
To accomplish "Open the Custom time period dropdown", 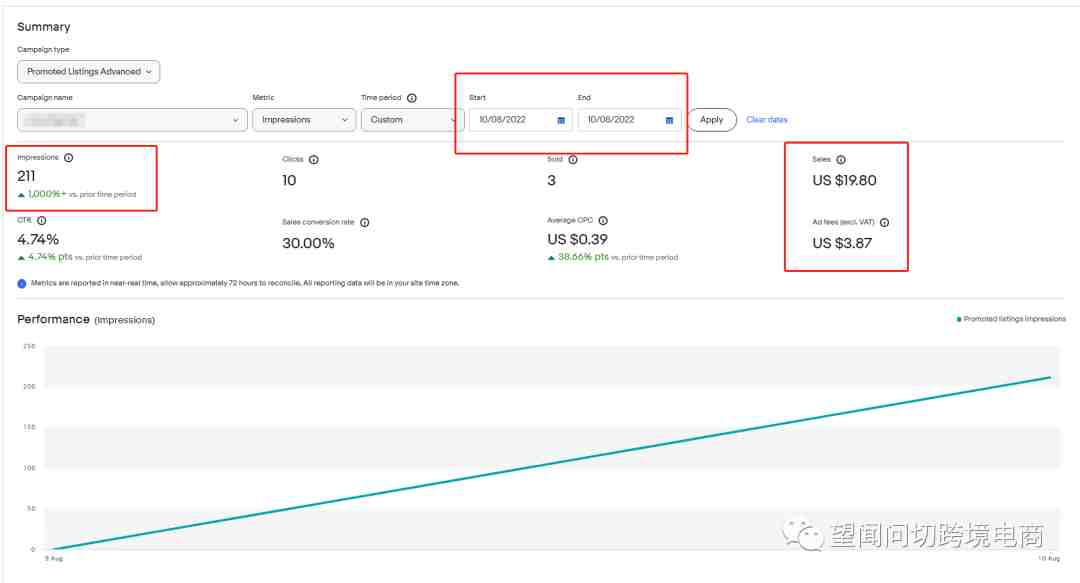I will 412,120.
